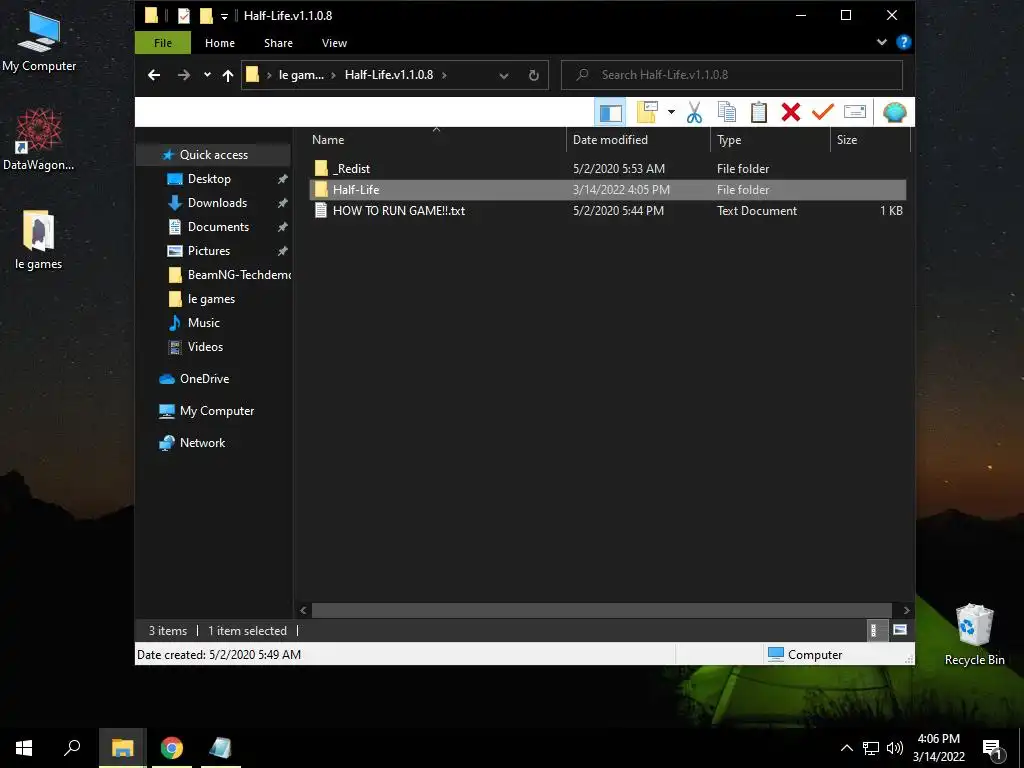This screenshot has height=768, width=1024.
Task: Open the File ribbon tab
Action: pyautogui.click(x=163, y=43)
